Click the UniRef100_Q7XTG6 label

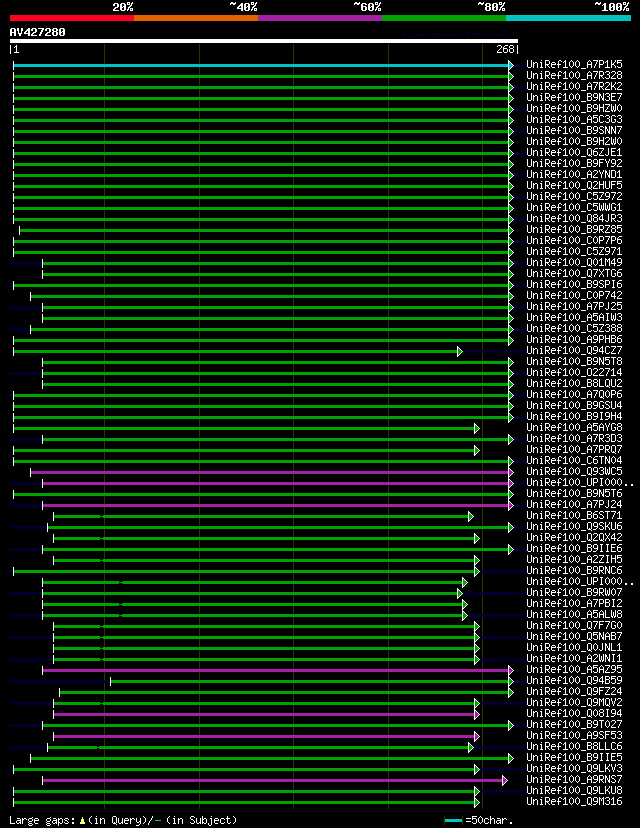(574, 274)
